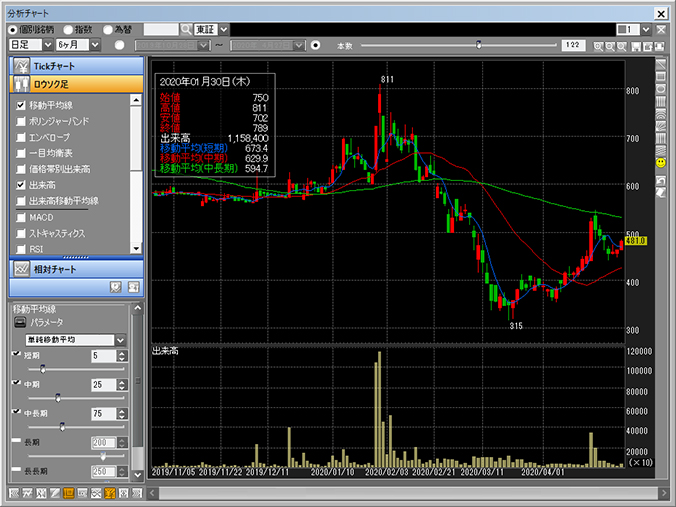
Task: Close the chart pane with X beside panel count
Action: [660, 29]
